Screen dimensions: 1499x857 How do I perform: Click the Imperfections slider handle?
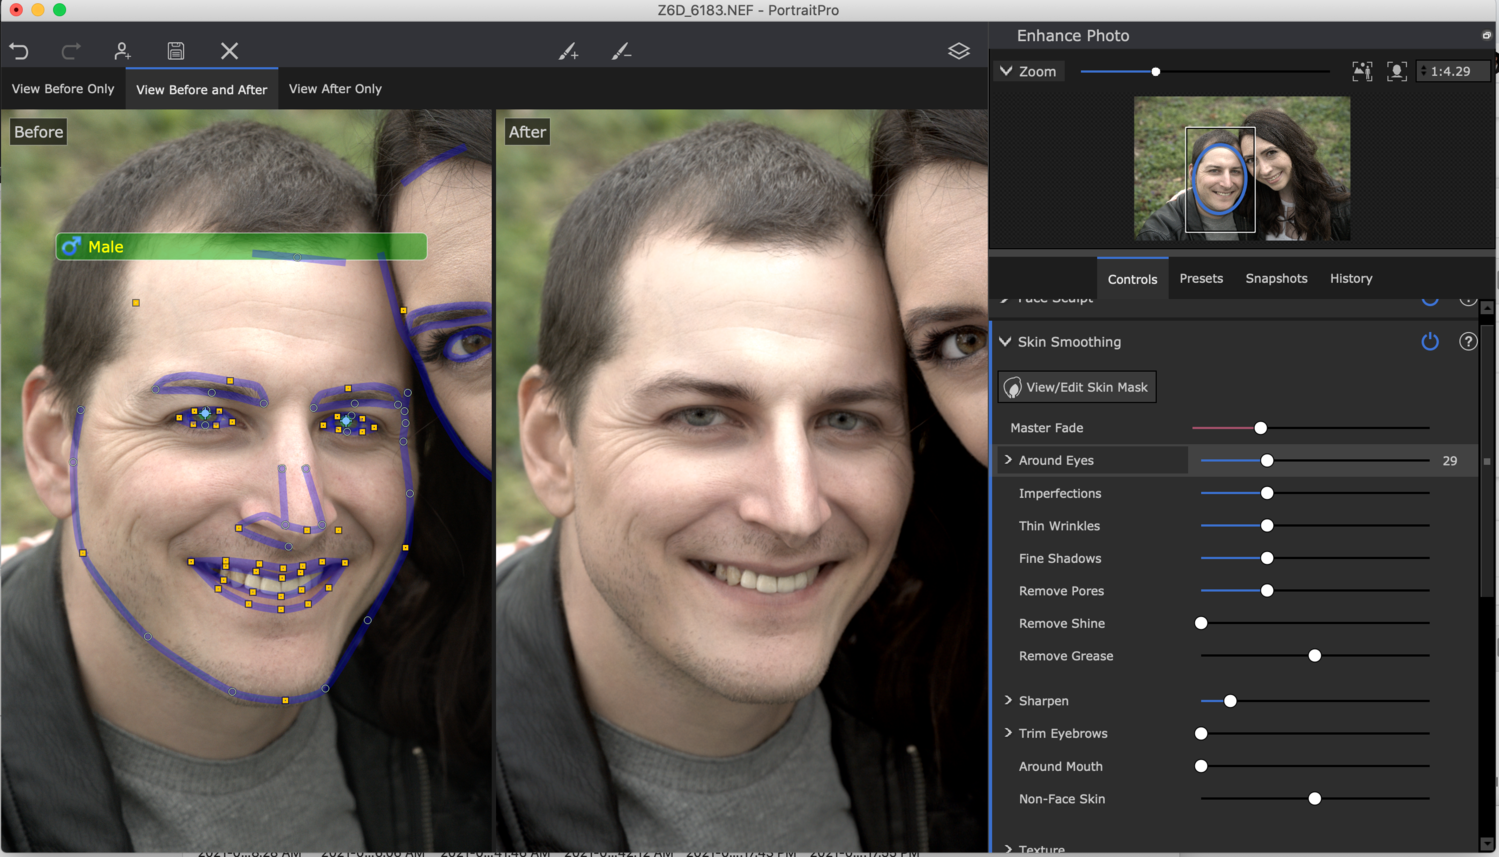click(1267, 493)
